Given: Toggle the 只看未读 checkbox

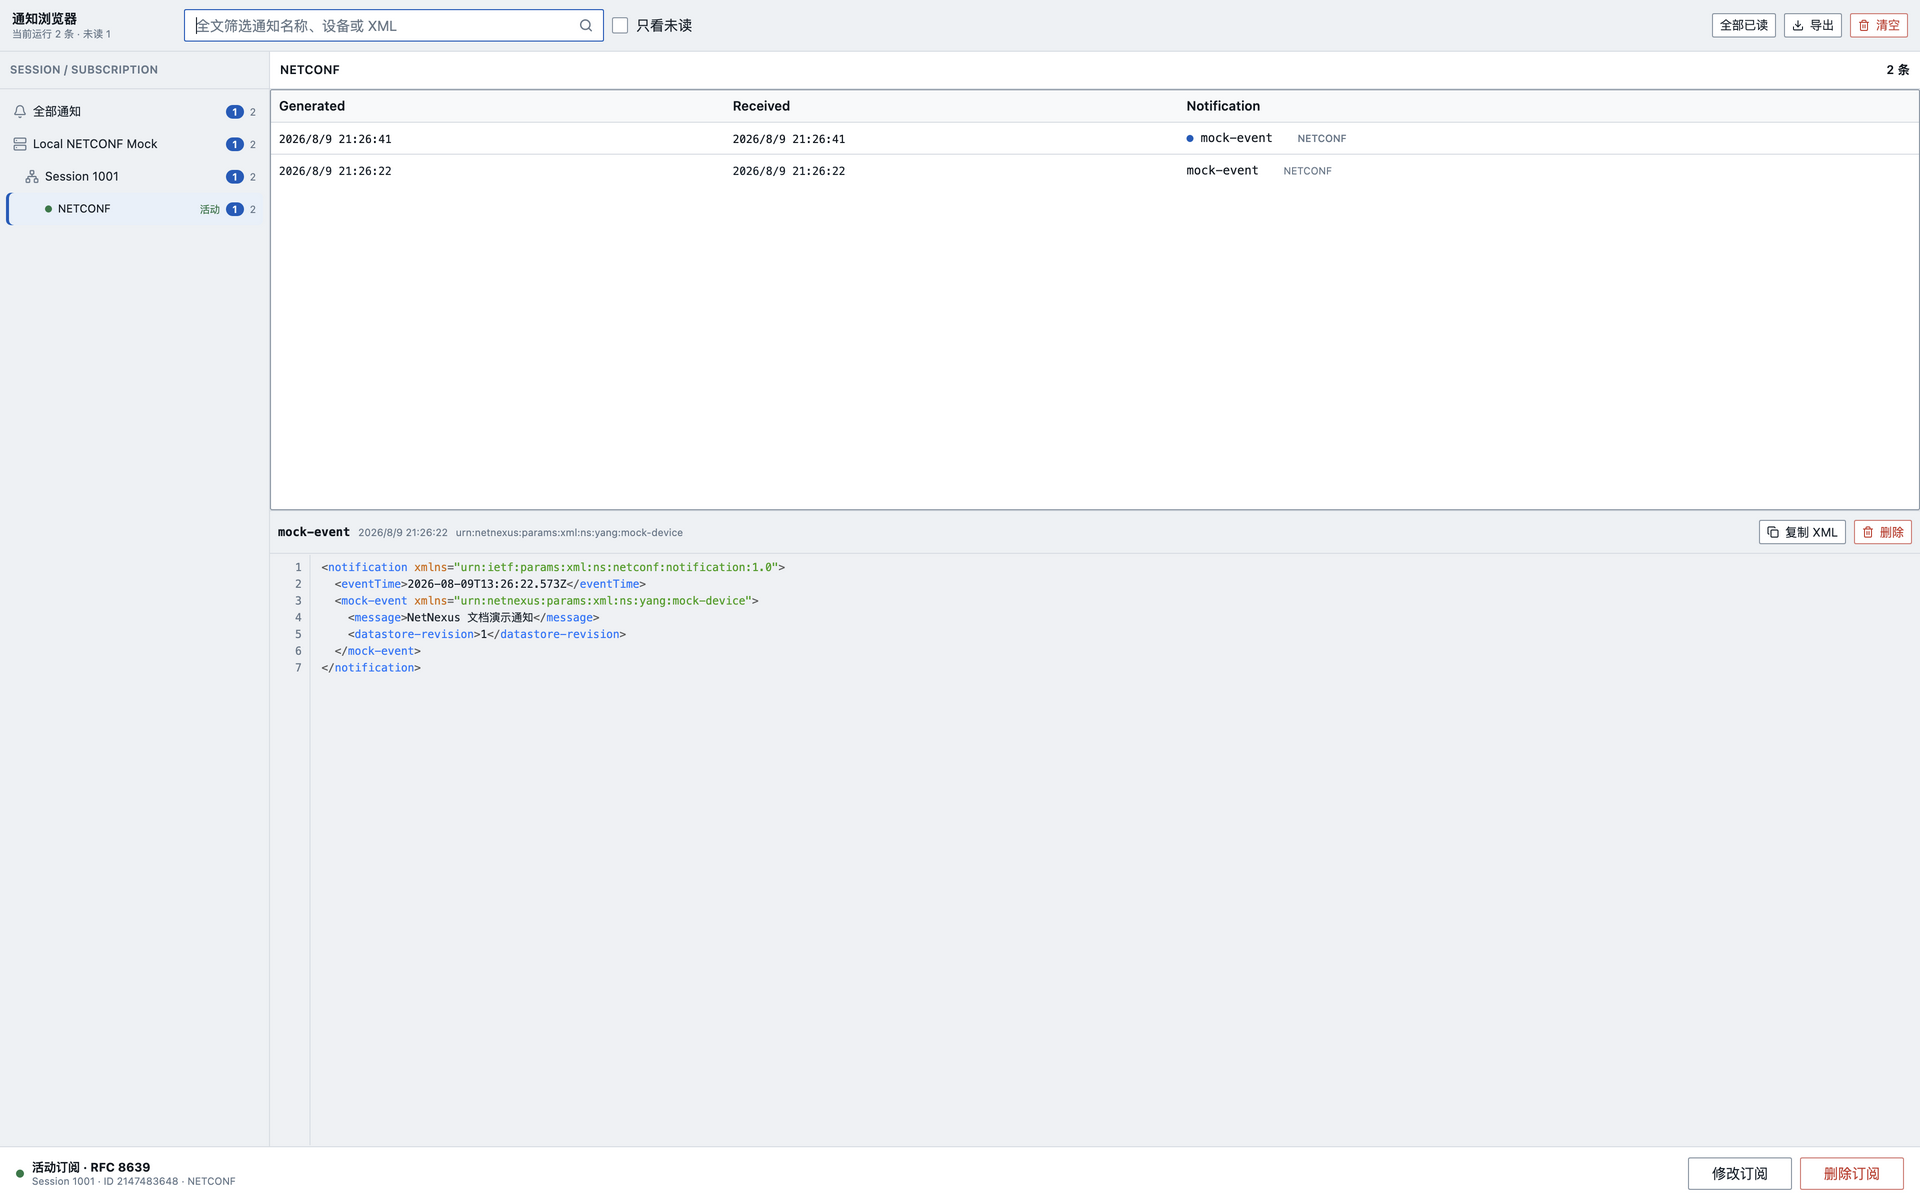Looking at the screenshot, I should click(x=620, y=26).
